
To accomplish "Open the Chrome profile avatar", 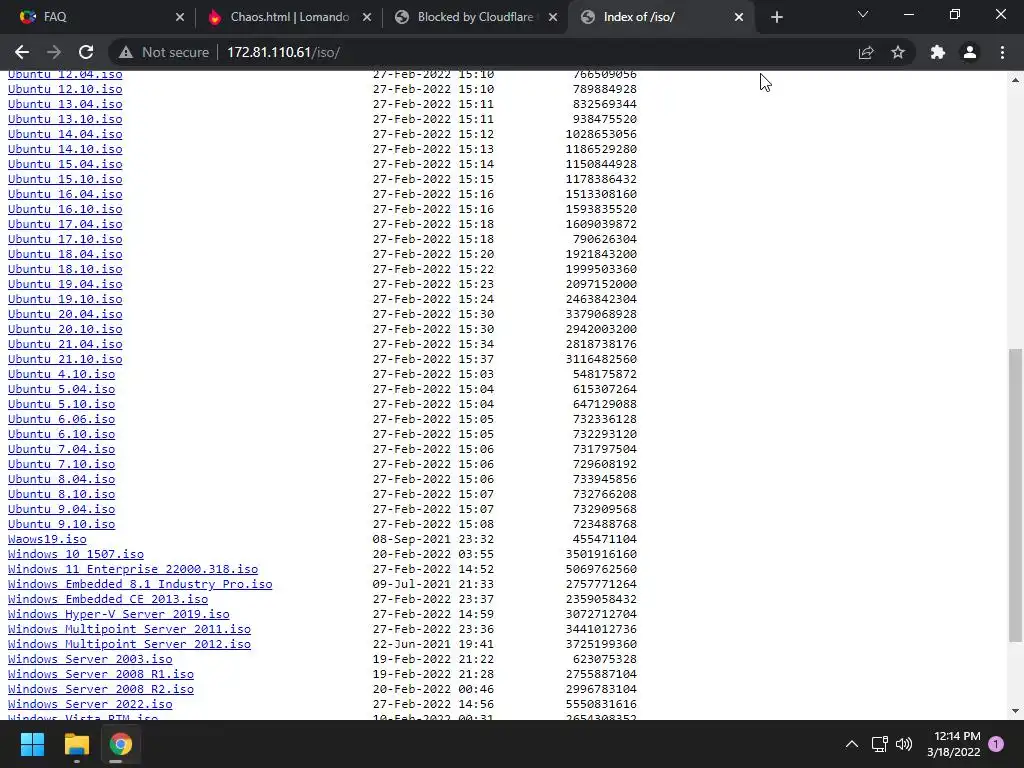I will coord(970,52).
